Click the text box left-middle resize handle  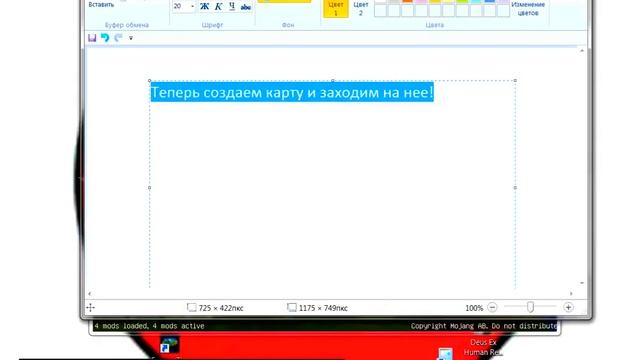click(x=149, y=188)
